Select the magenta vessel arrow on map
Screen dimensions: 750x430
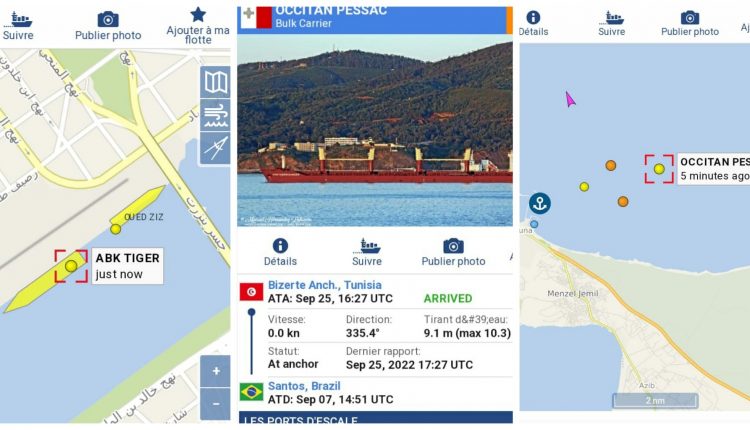coord(570,99)
